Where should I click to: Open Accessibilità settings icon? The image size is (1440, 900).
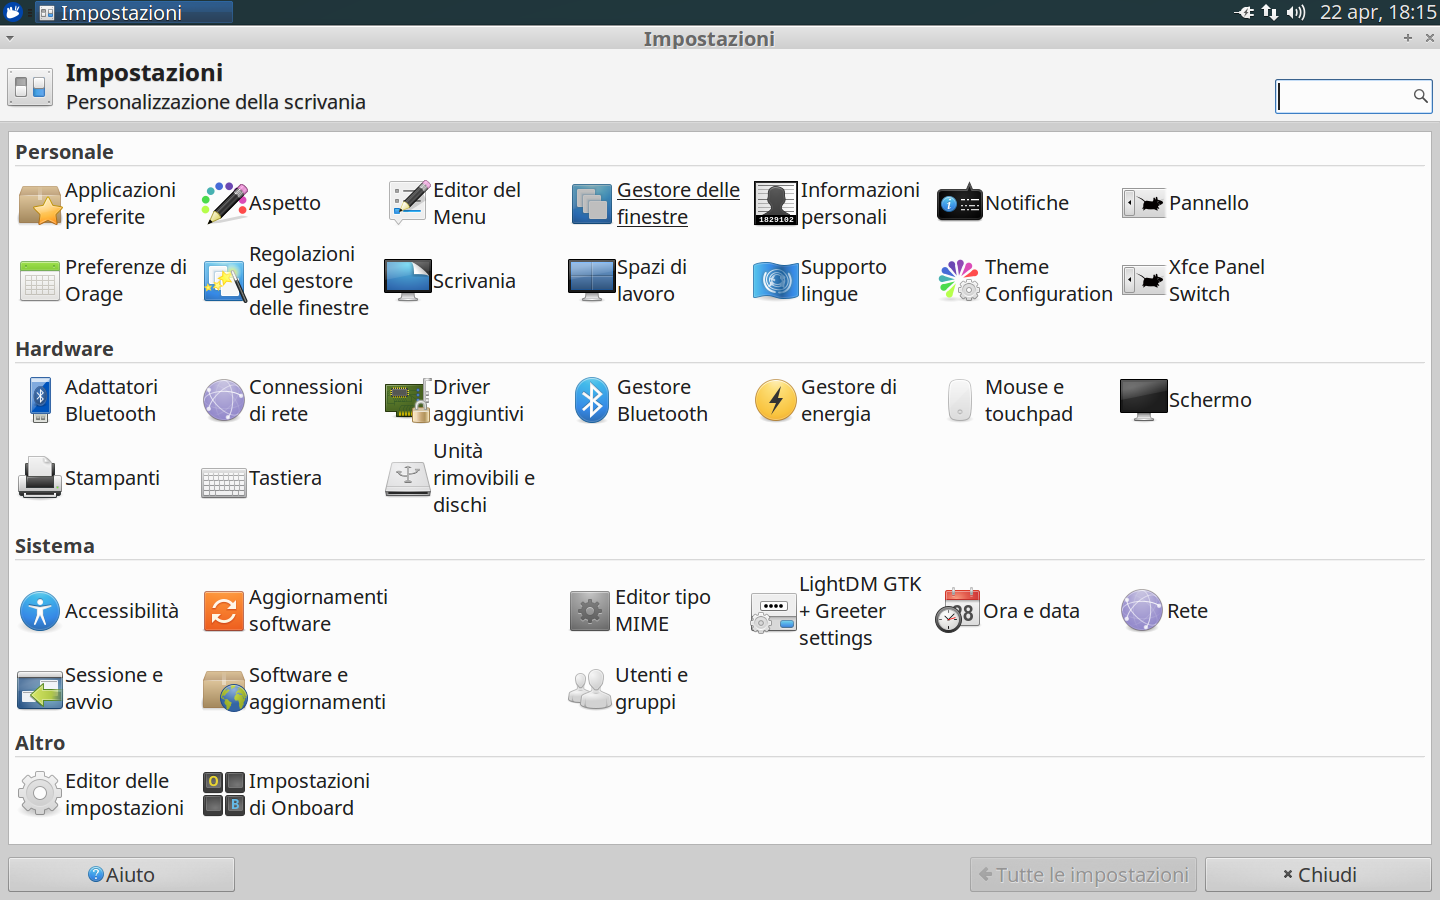click(40, 611)
